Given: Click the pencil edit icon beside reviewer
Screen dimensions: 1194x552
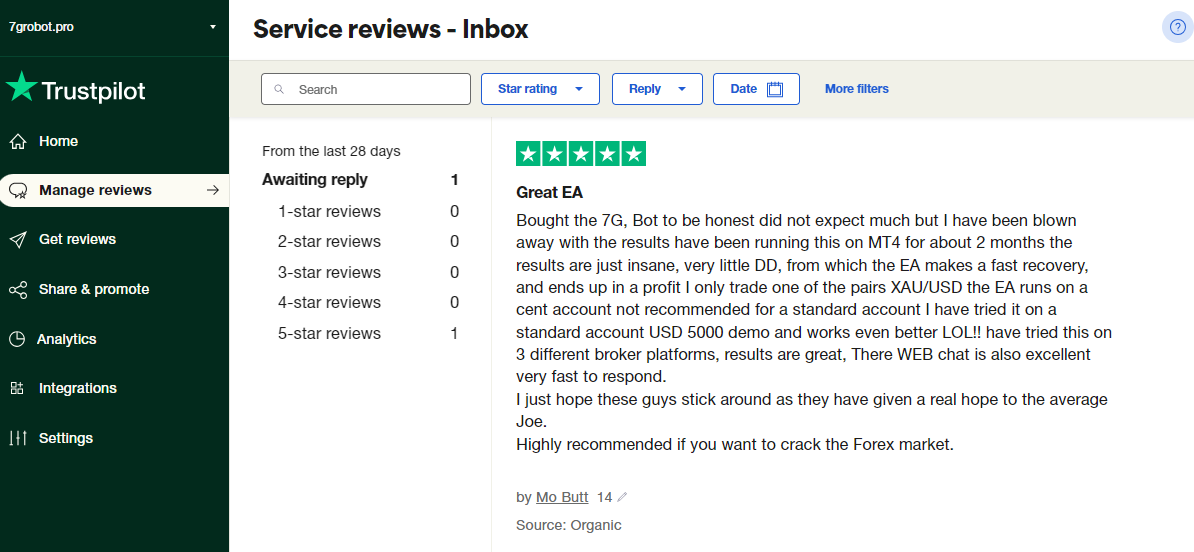Looking at the screenshot, I should pos(623,497).
